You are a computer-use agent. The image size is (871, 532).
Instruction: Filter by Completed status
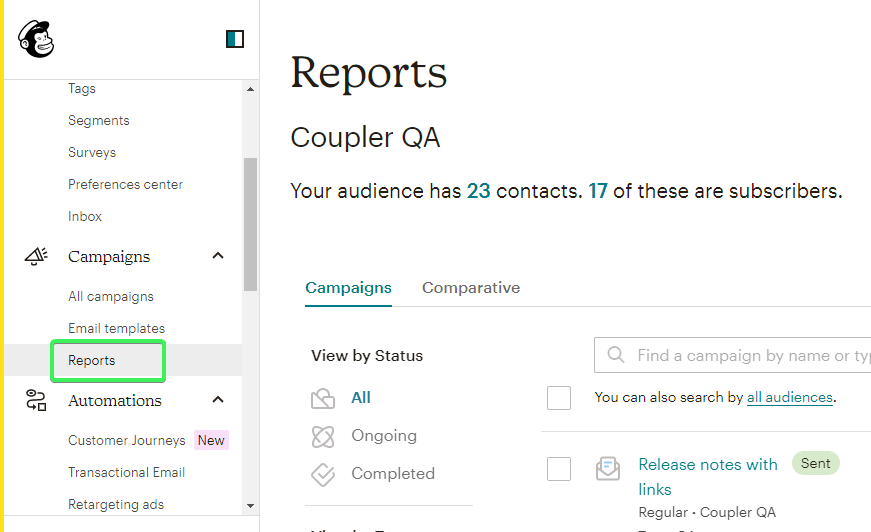tap(393, 474)
